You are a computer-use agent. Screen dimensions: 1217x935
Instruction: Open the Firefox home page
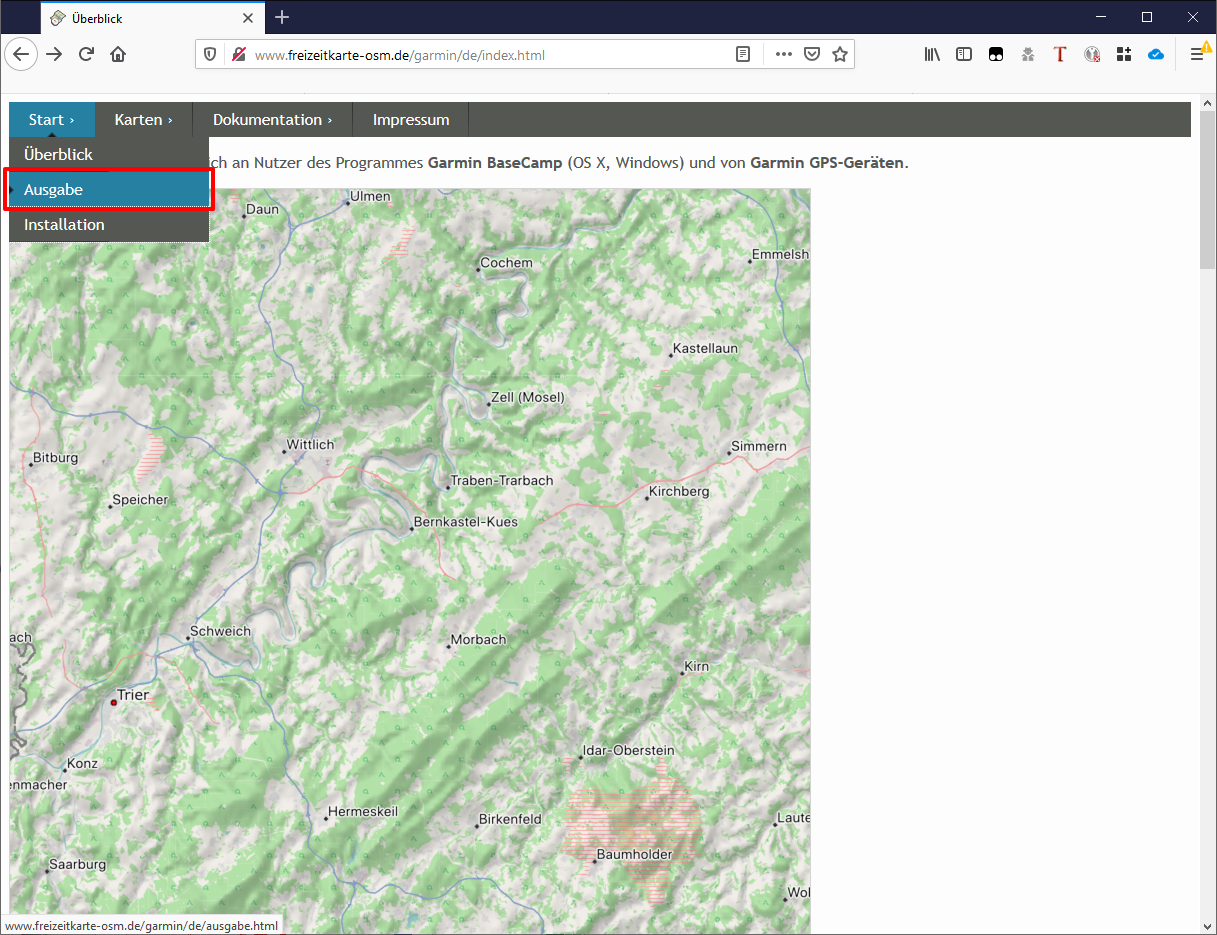(x=118, y=54)
